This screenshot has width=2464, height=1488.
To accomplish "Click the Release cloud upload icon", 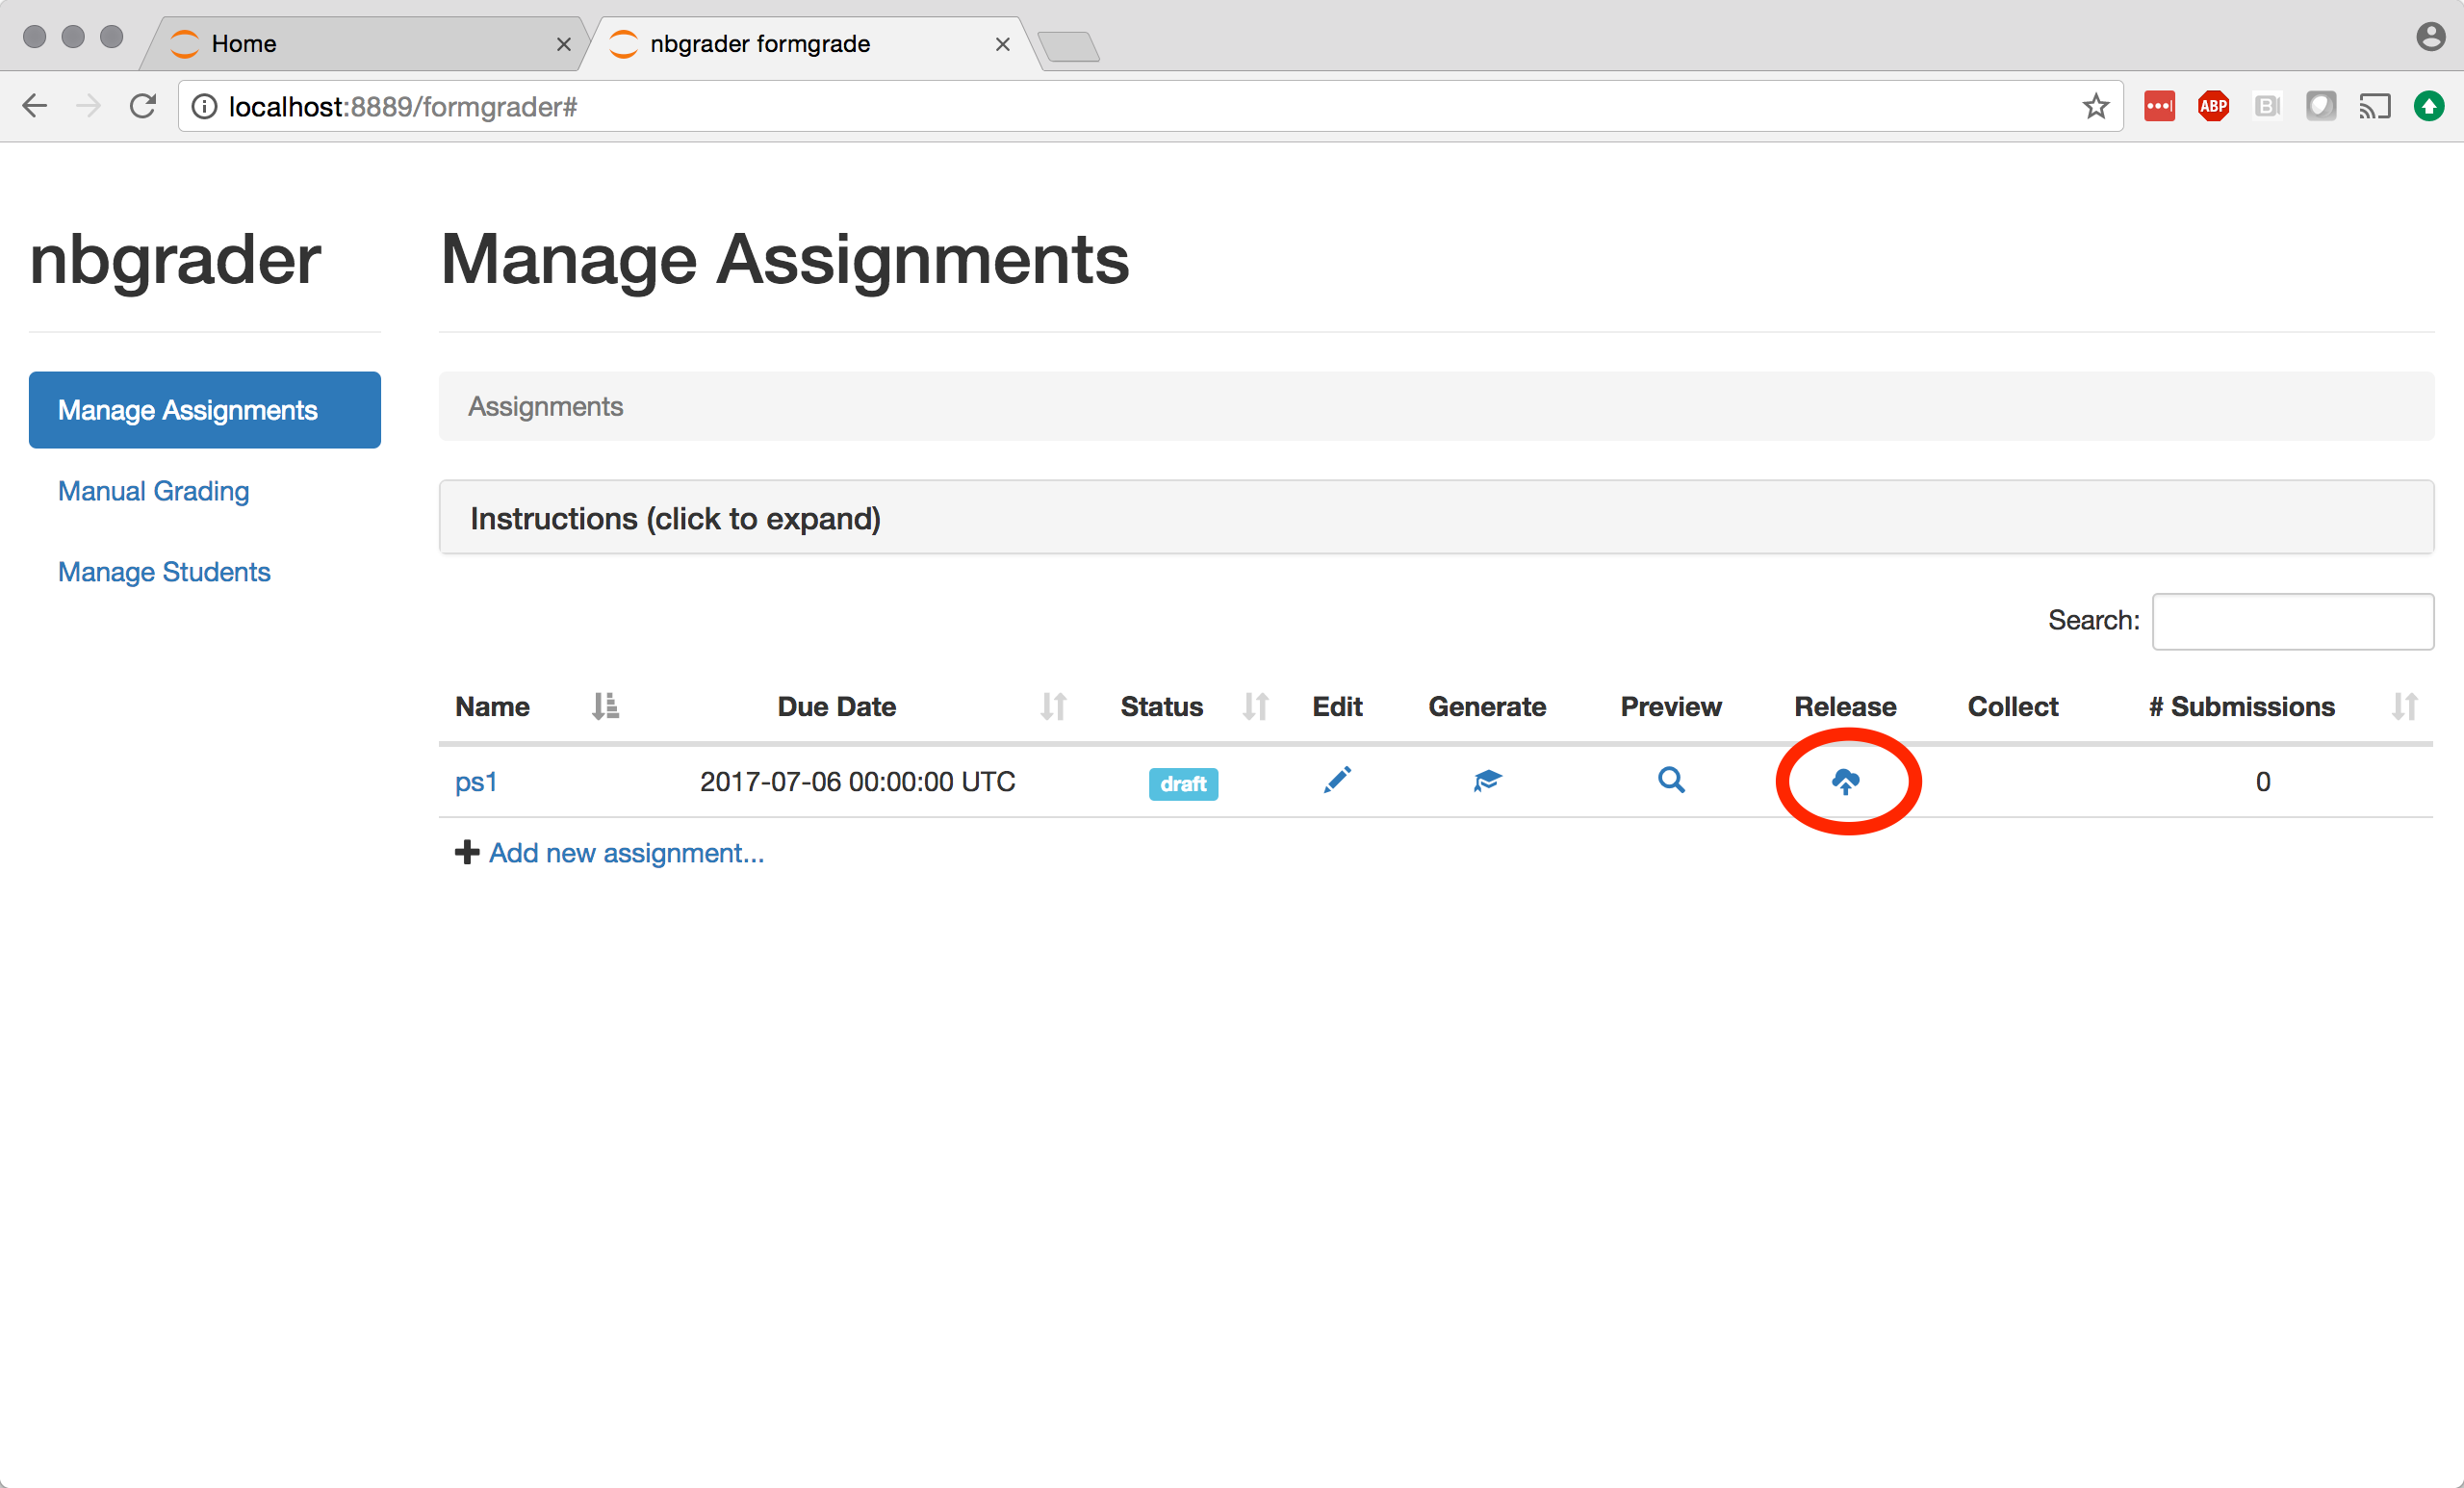I will pyautogui.click(x=1845, y=781).
